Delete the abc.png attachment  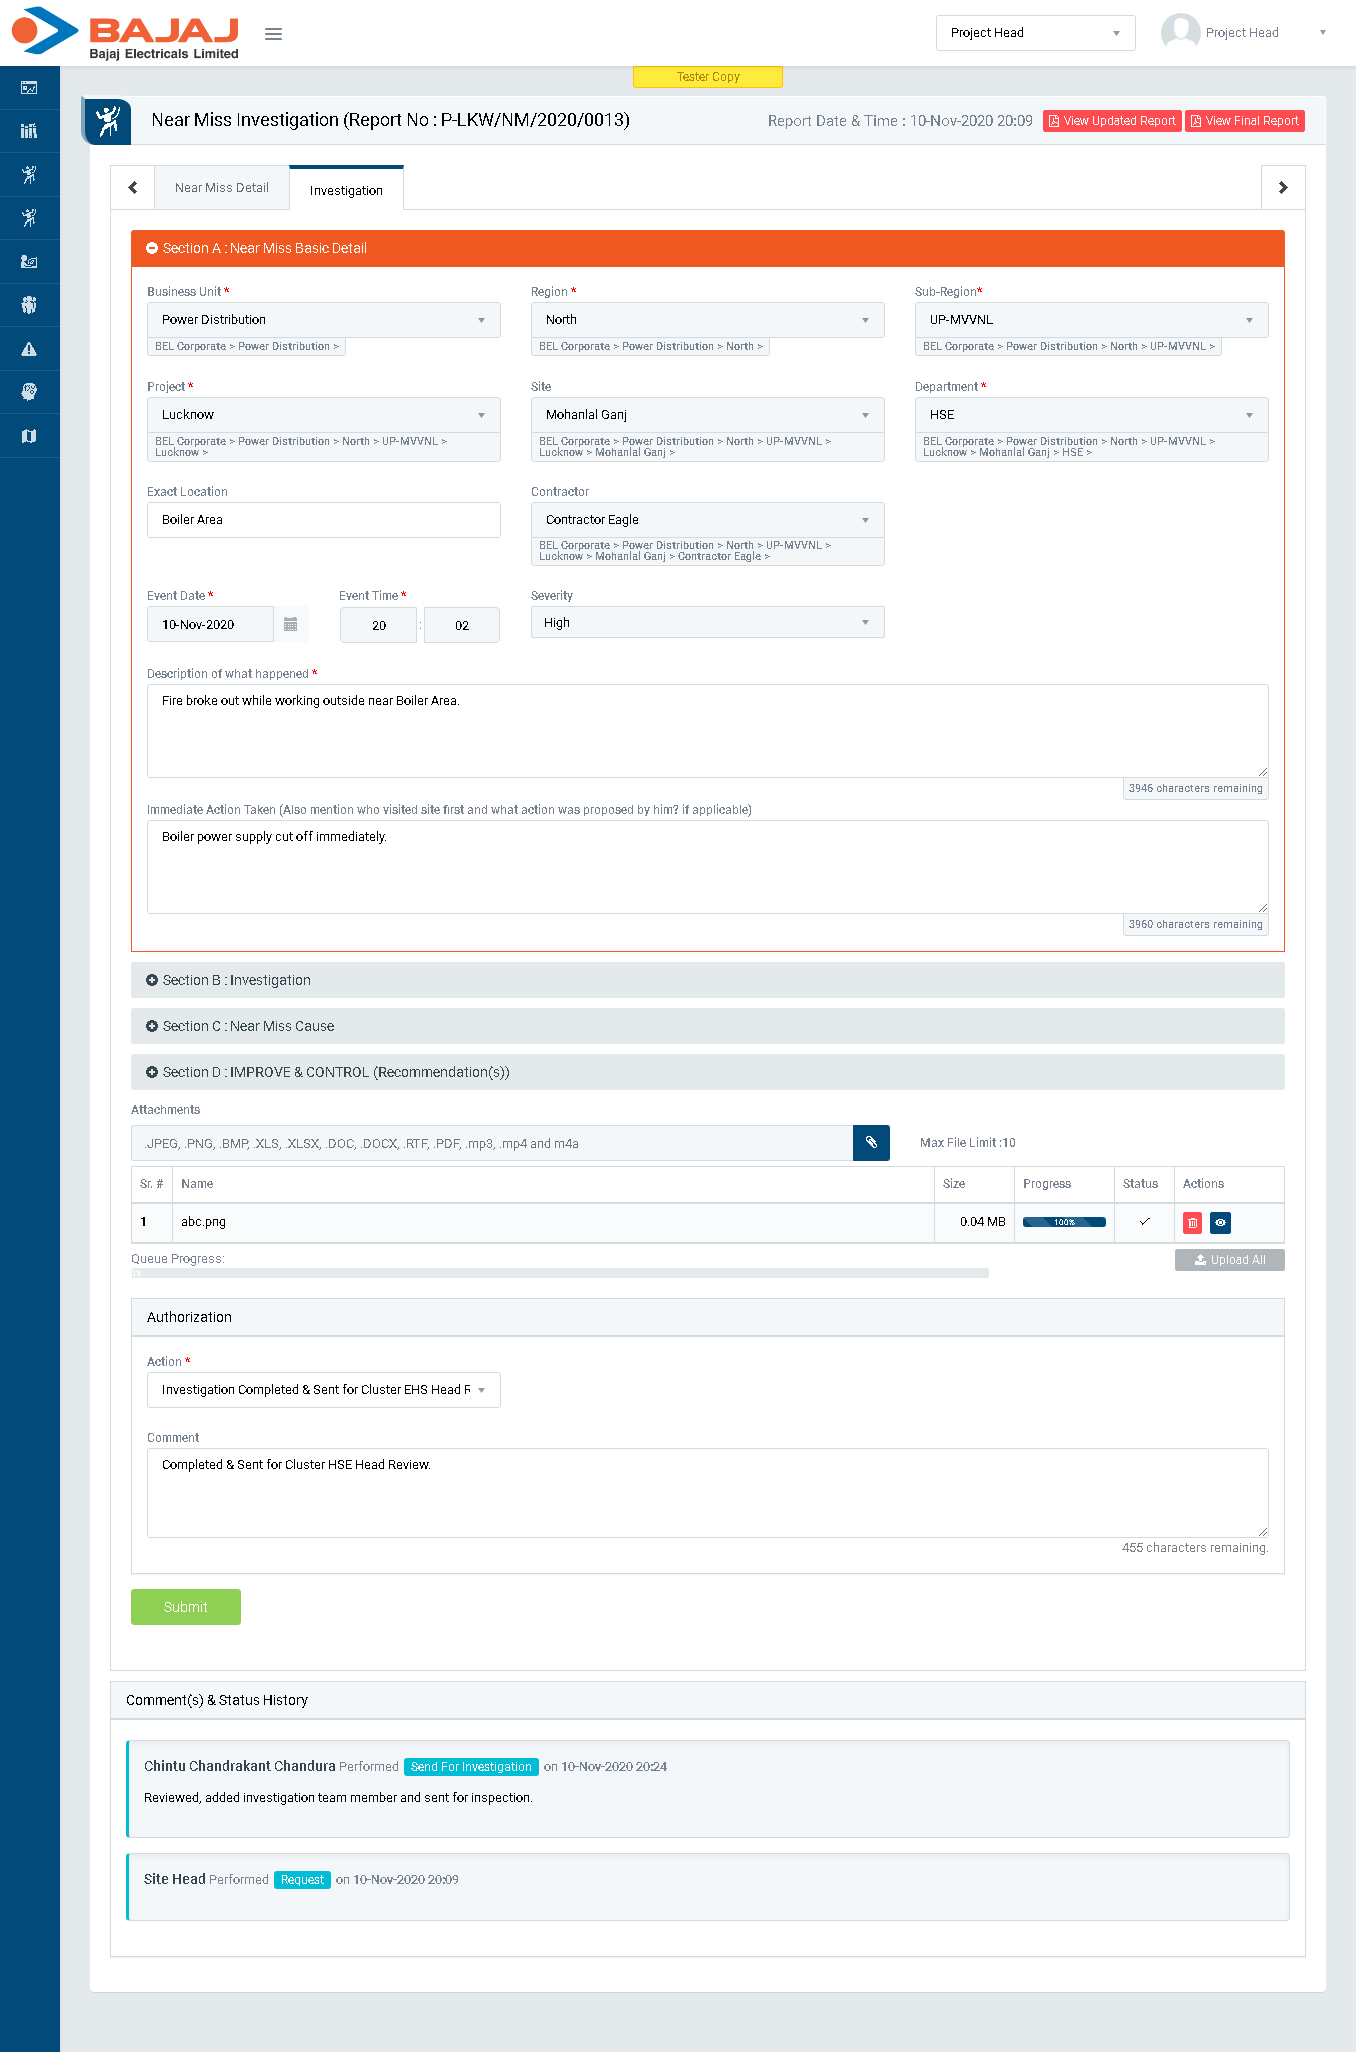click(x=1192, y=1222)
